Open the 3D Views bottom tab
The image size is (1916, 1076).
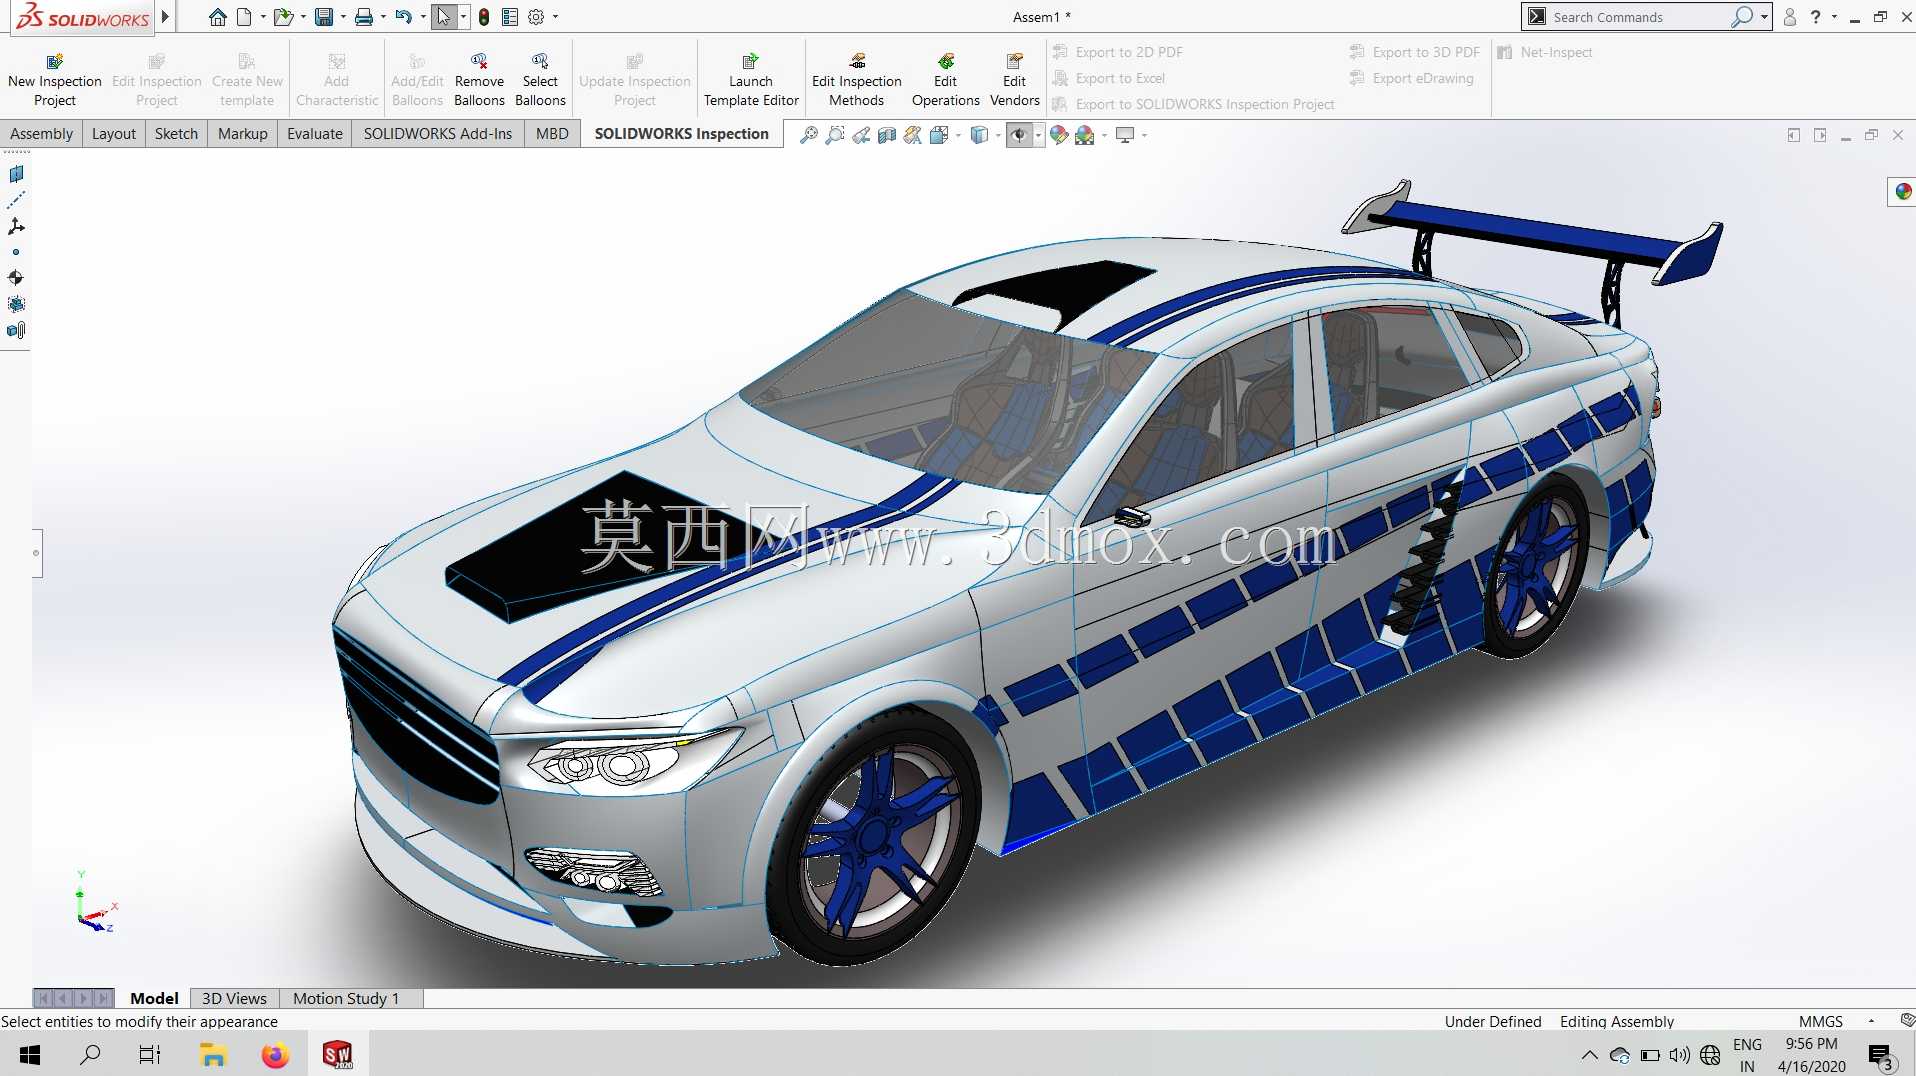(234, 998)
